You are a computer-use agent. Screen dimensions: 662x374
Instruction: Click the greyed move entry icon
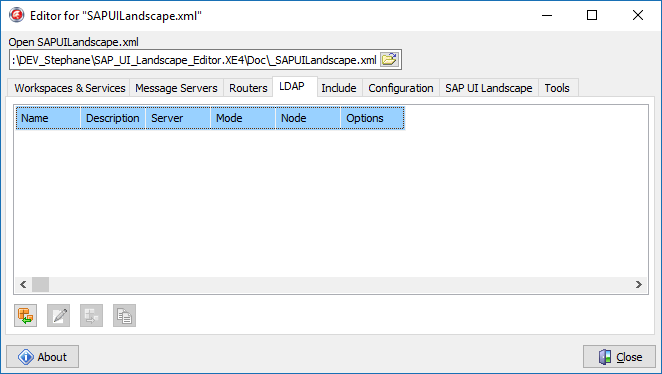91,315
